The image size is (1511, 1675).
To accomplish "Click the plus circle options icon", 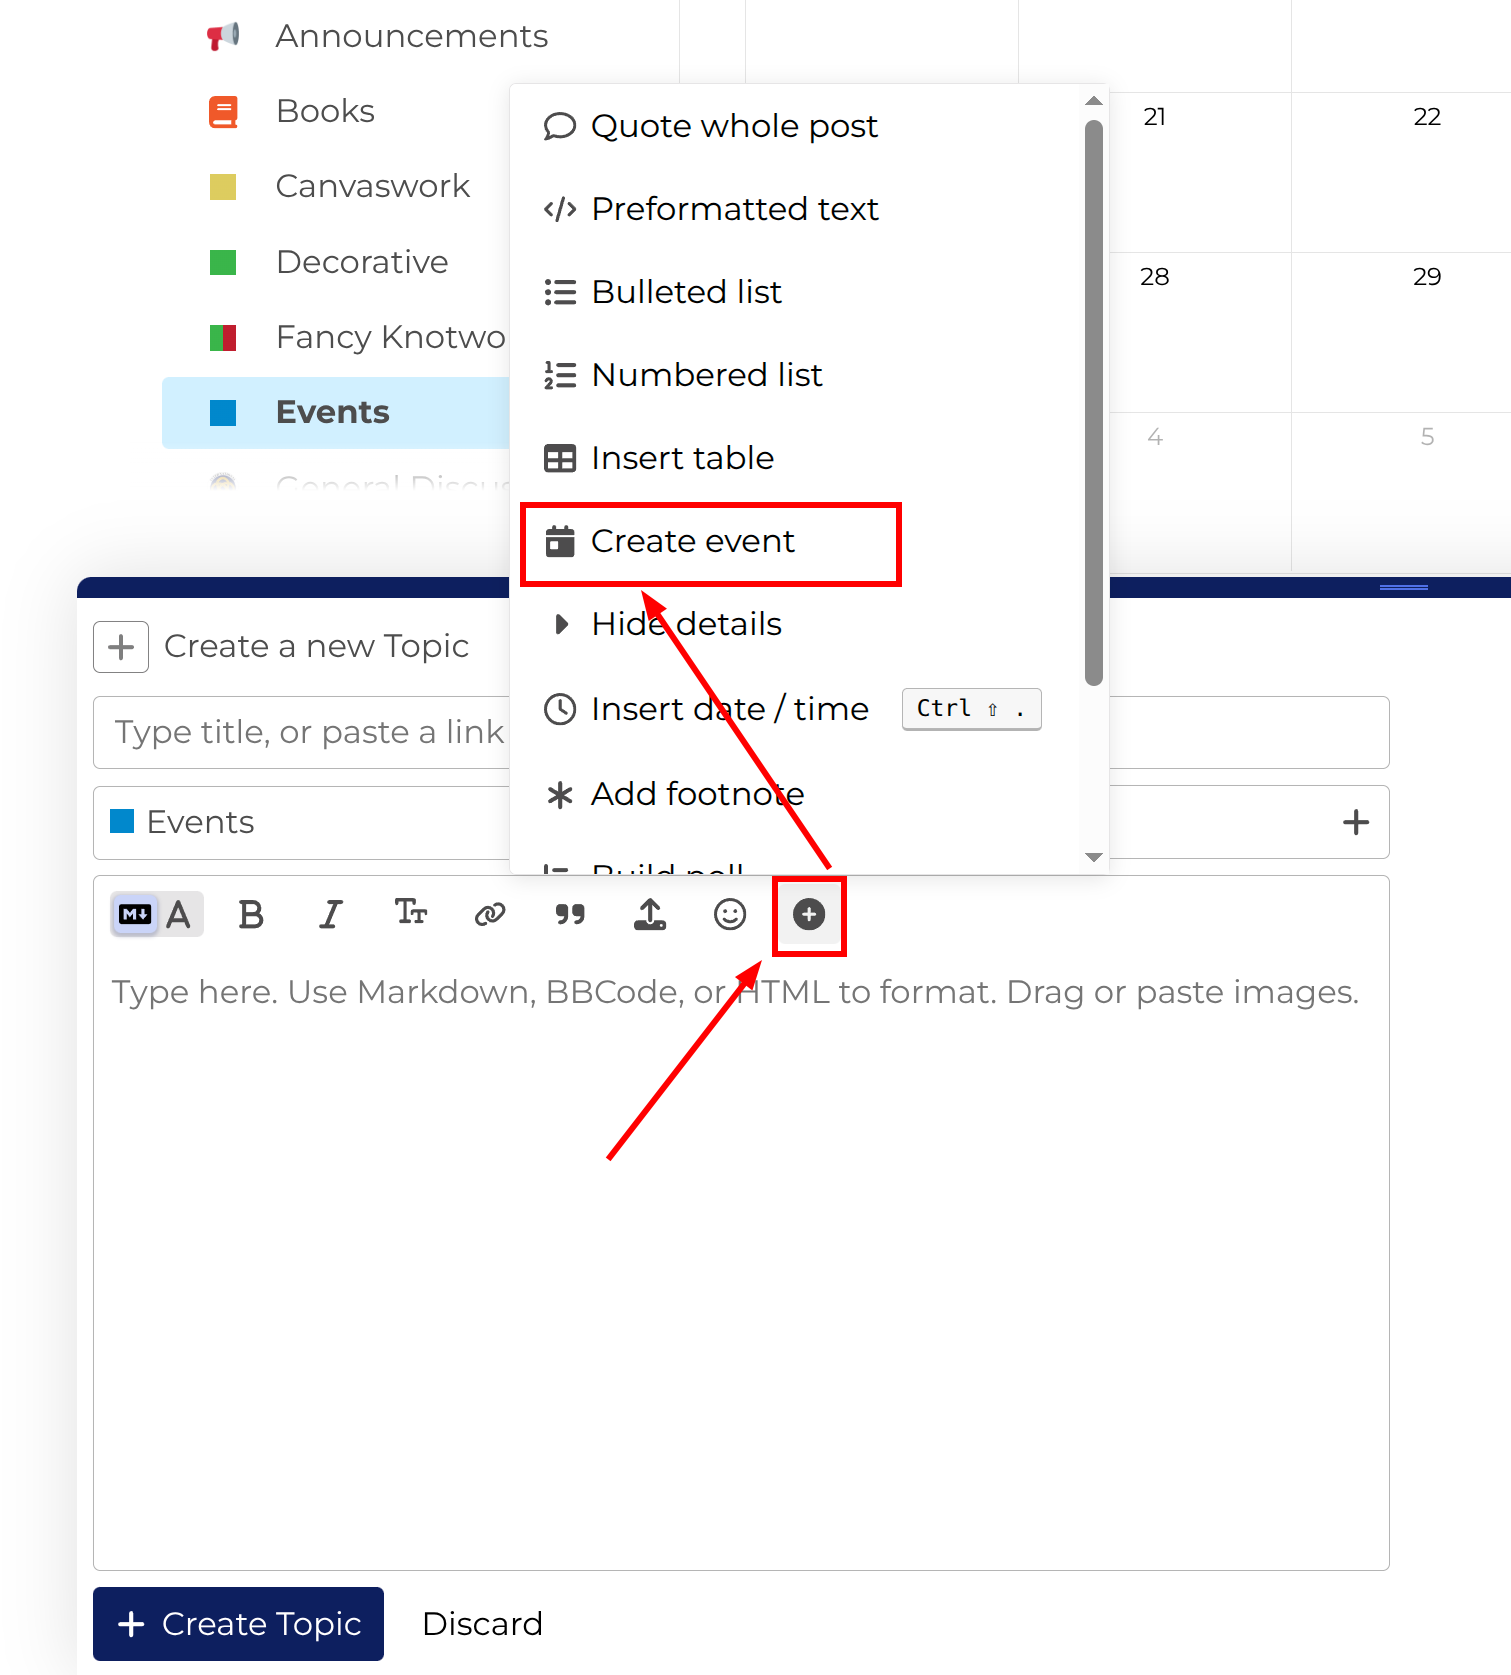I will coord(809,914).
